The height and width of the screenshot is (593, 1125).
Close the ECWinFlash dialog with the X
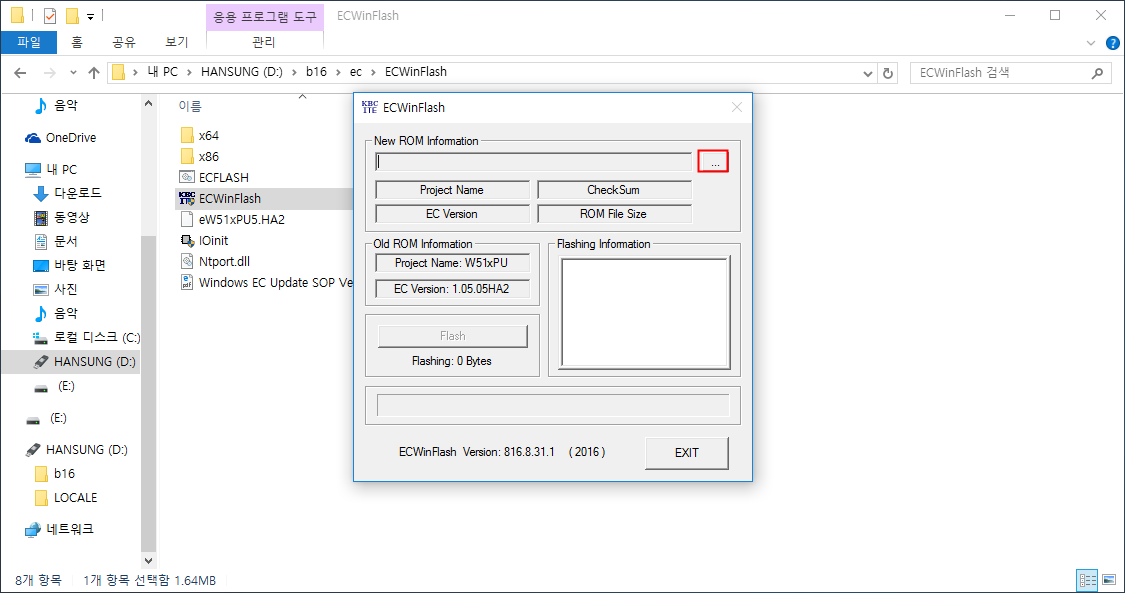[x=737, y=108]
